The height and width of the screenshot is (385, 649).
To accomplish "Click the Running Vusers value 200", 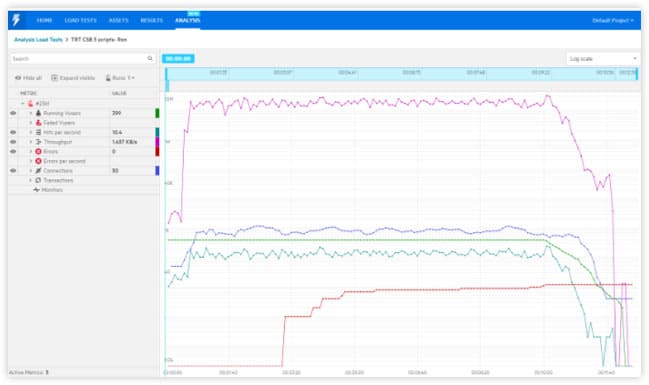I will pos(116,113).
